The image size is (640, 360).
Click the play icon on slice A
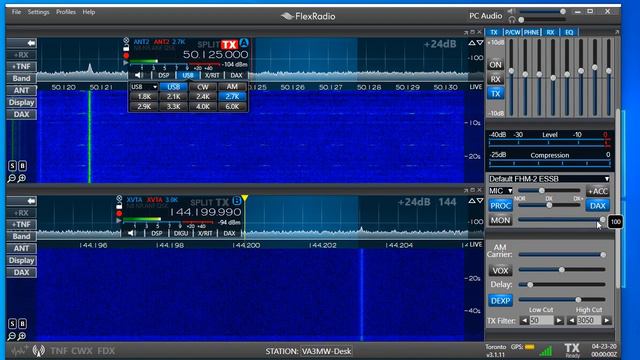point(126,63)
